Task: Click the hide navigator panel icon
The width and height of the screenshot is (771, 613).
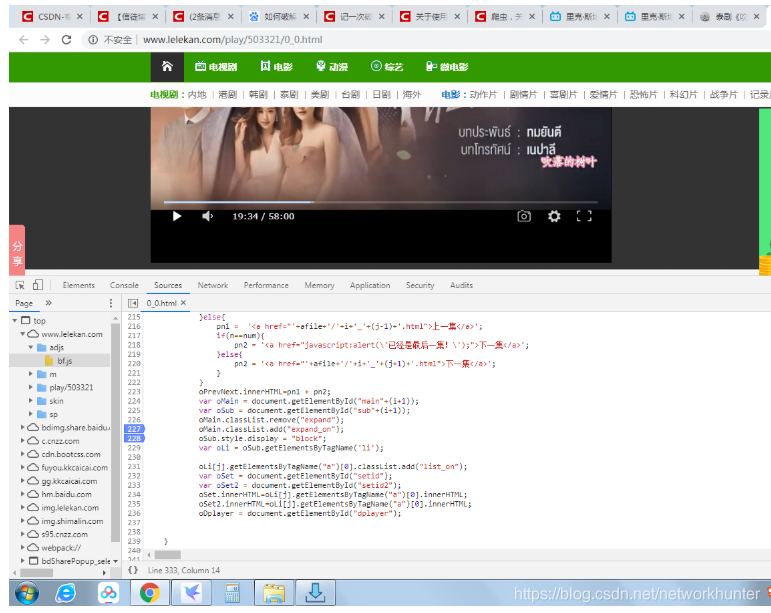Action: [133, 303]
